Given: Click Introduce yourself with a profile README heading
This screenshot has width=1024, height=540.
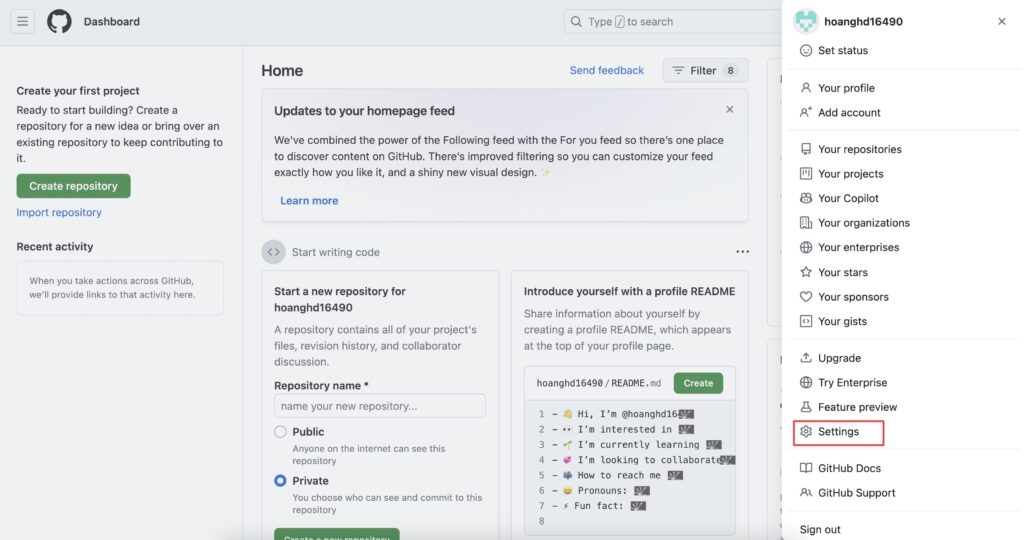Looking at the screenshot, I should point(630,291).
